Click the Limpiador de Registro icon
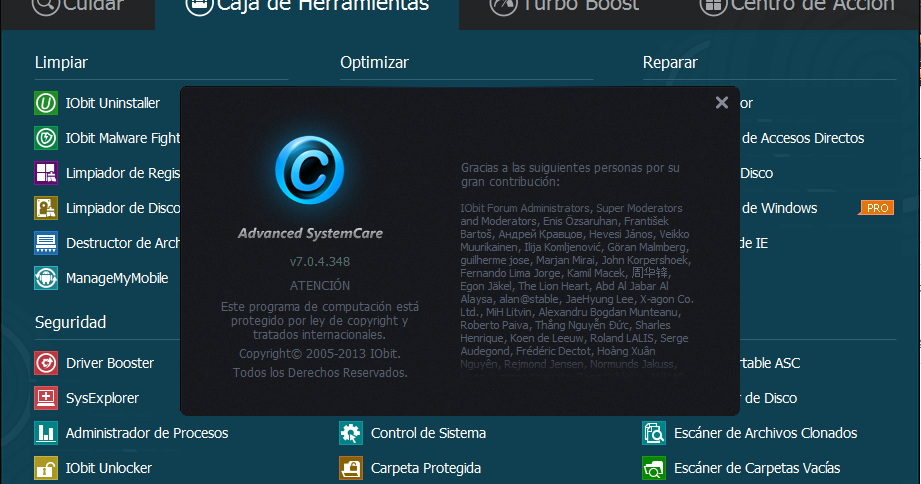Screen dimensions: 921x484 point(46,173)
